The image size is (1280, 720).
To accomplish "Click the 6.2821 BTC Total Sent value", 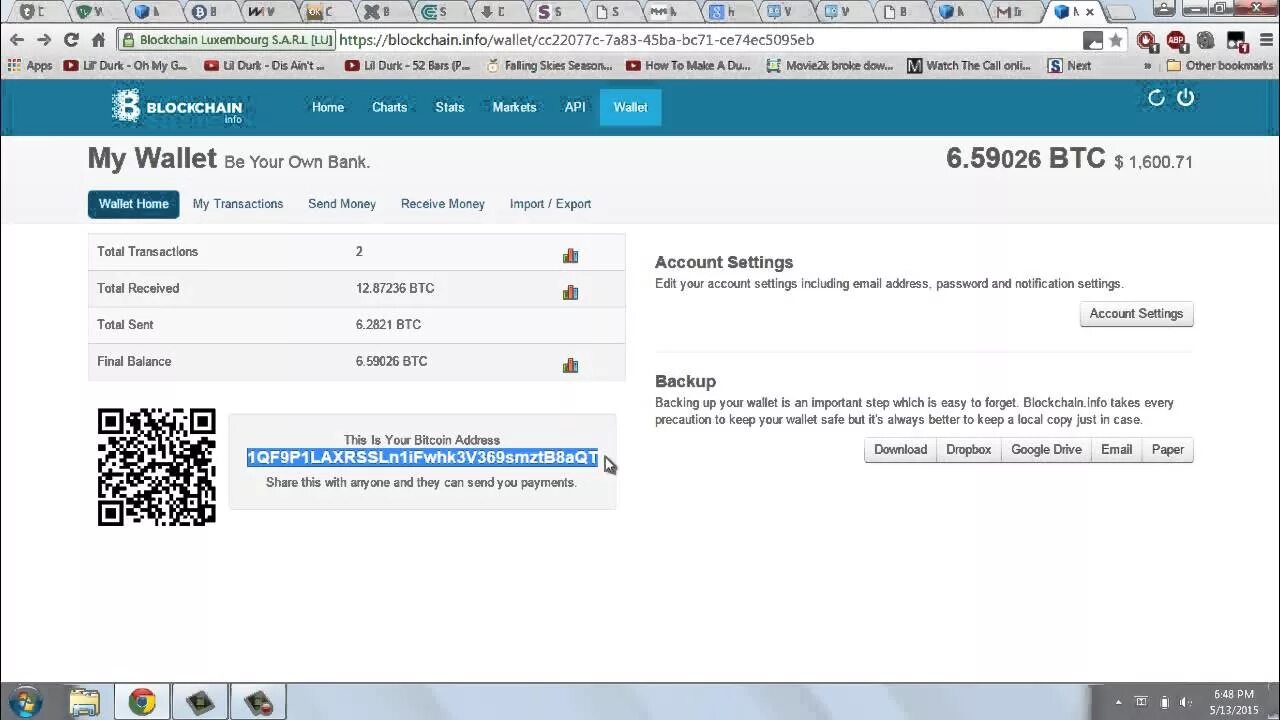I will 388,325.
